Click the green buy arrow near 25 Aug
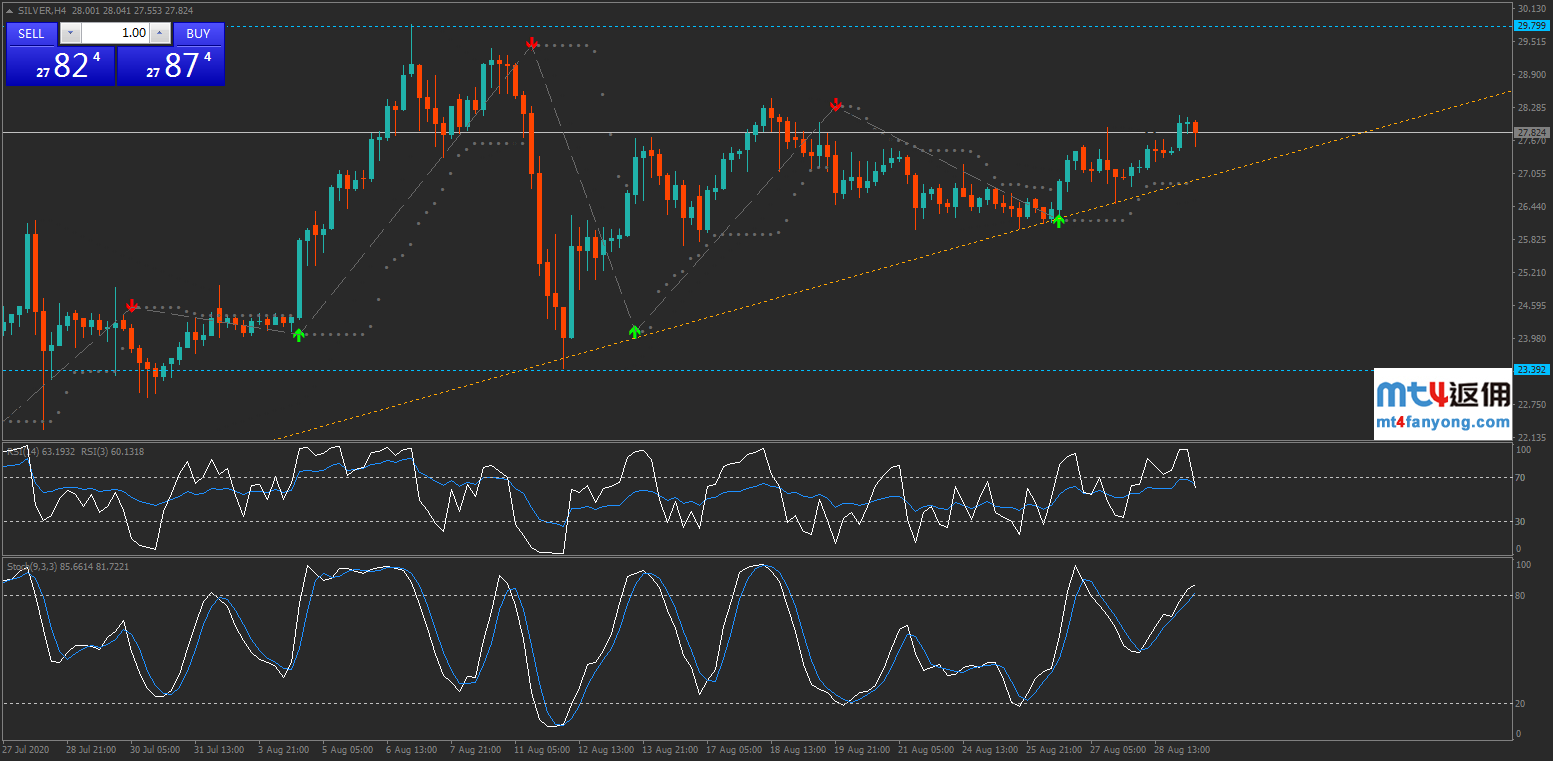Image resolution: width=1553 pixels, height=761 pixels. (x=1058, y=221)
